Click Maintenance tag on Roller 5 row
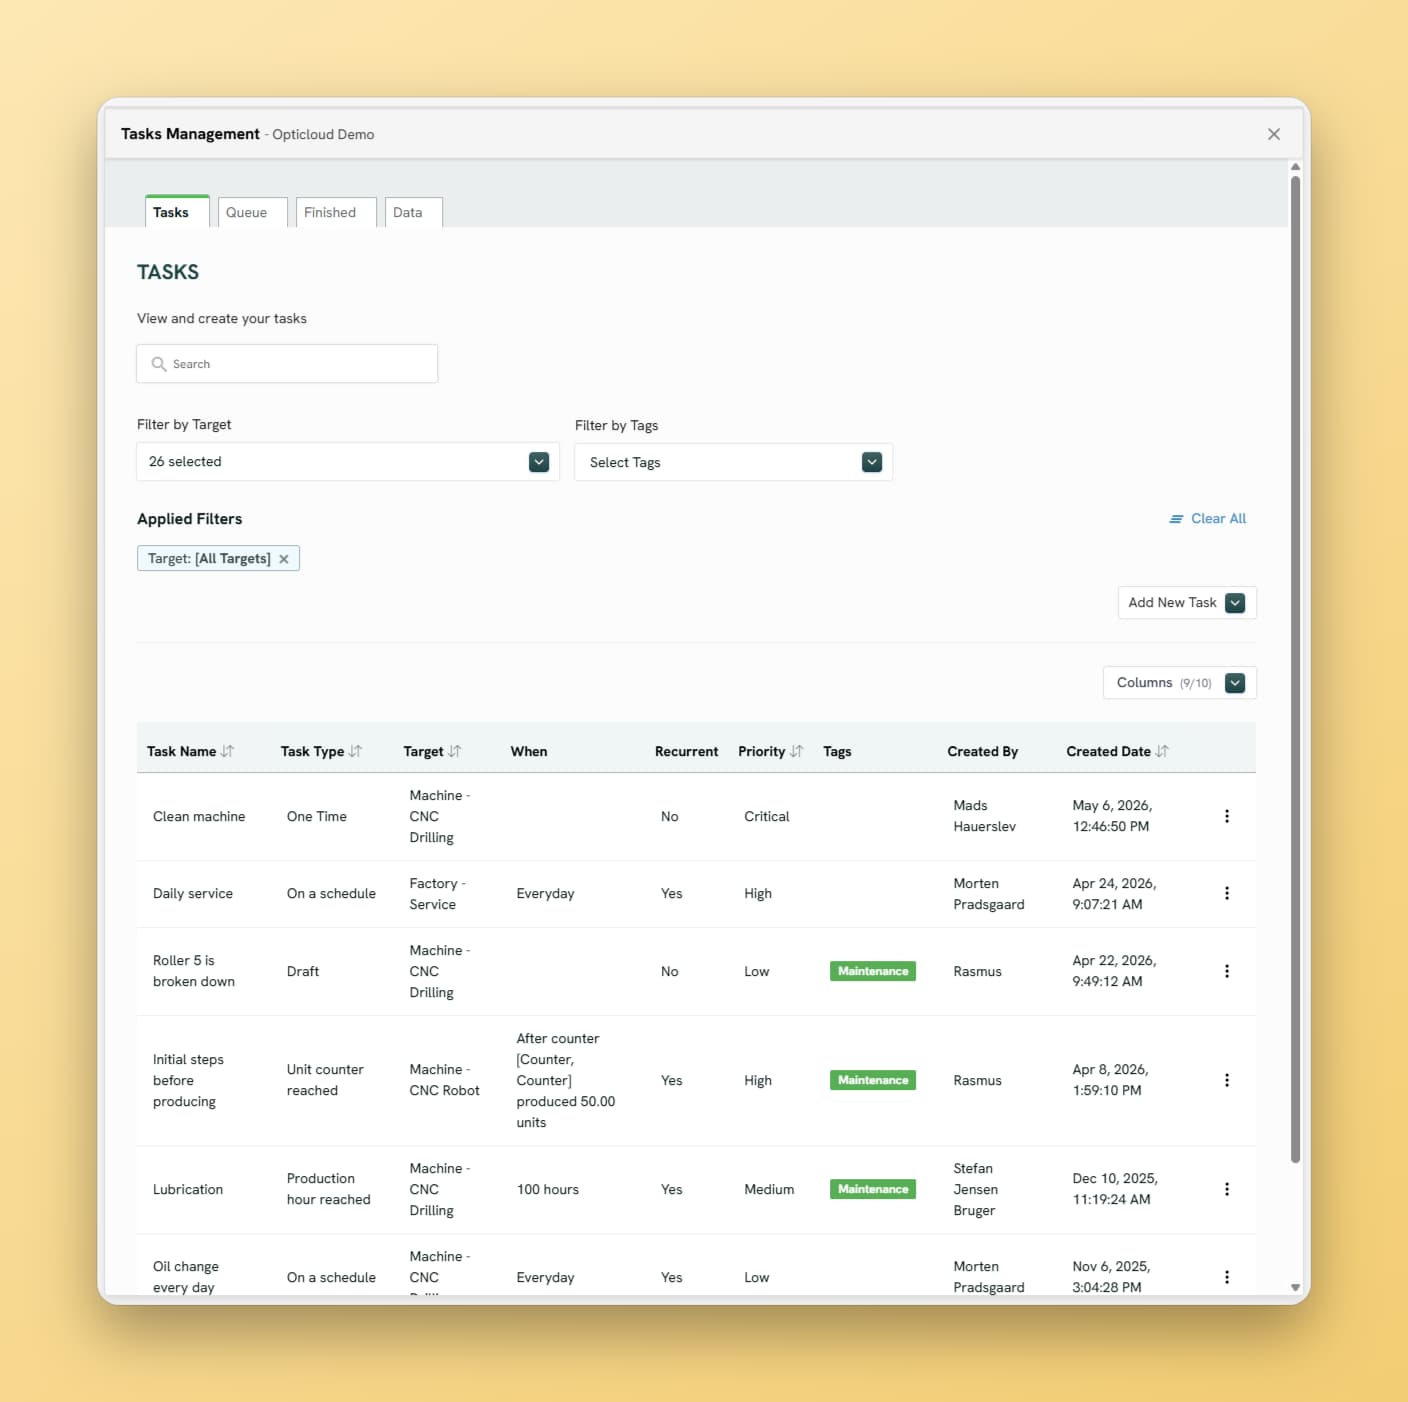Image resolution: width=1408 pixels, height=1402 pixels. (x=873, y=971)
